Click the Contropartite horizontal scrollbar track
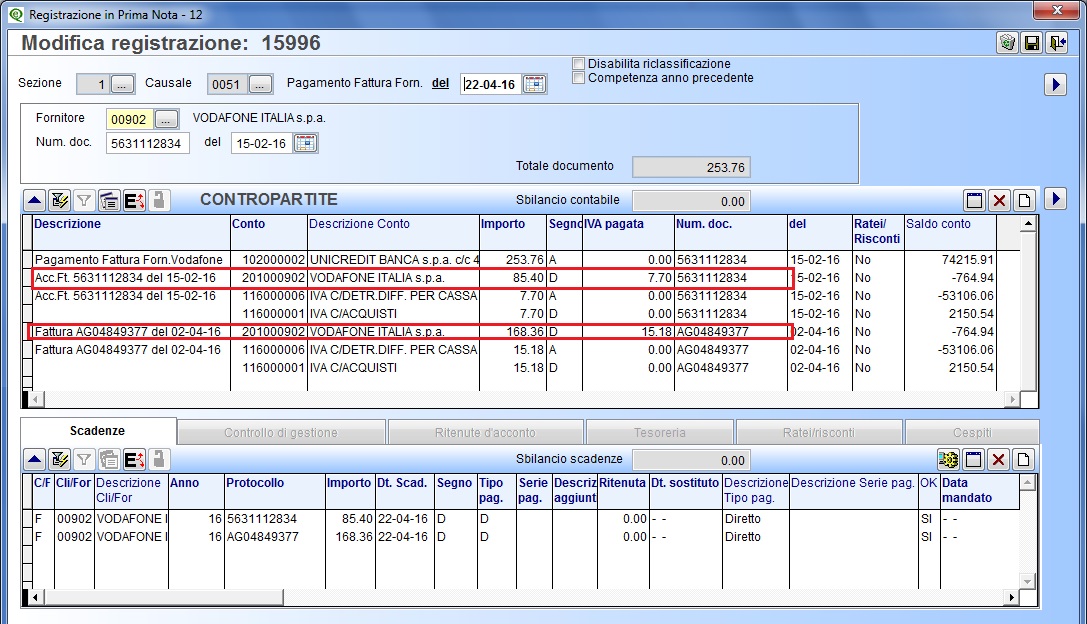Viewport: 1087px width, 624px height. 523,399
